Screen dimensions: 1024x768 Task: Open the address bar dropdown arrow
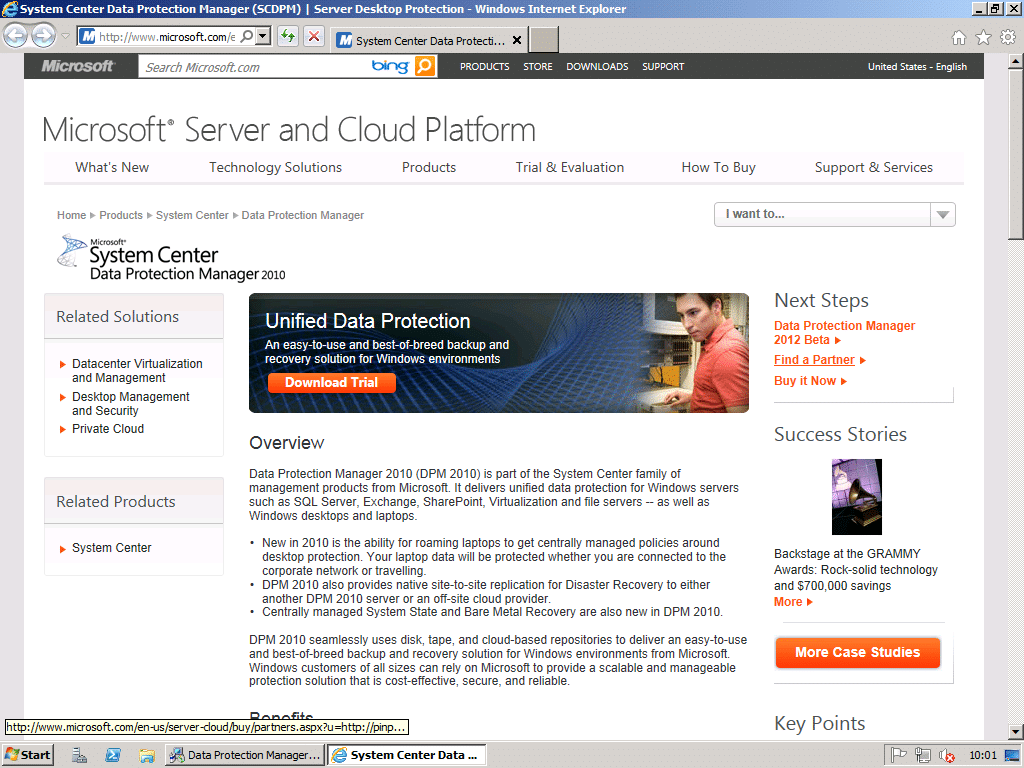tap(263, 36)
